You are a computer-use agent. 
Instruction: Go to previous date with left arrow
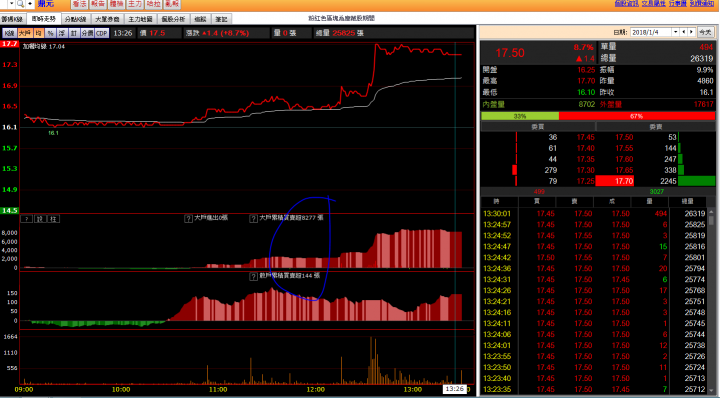[684, 32]
